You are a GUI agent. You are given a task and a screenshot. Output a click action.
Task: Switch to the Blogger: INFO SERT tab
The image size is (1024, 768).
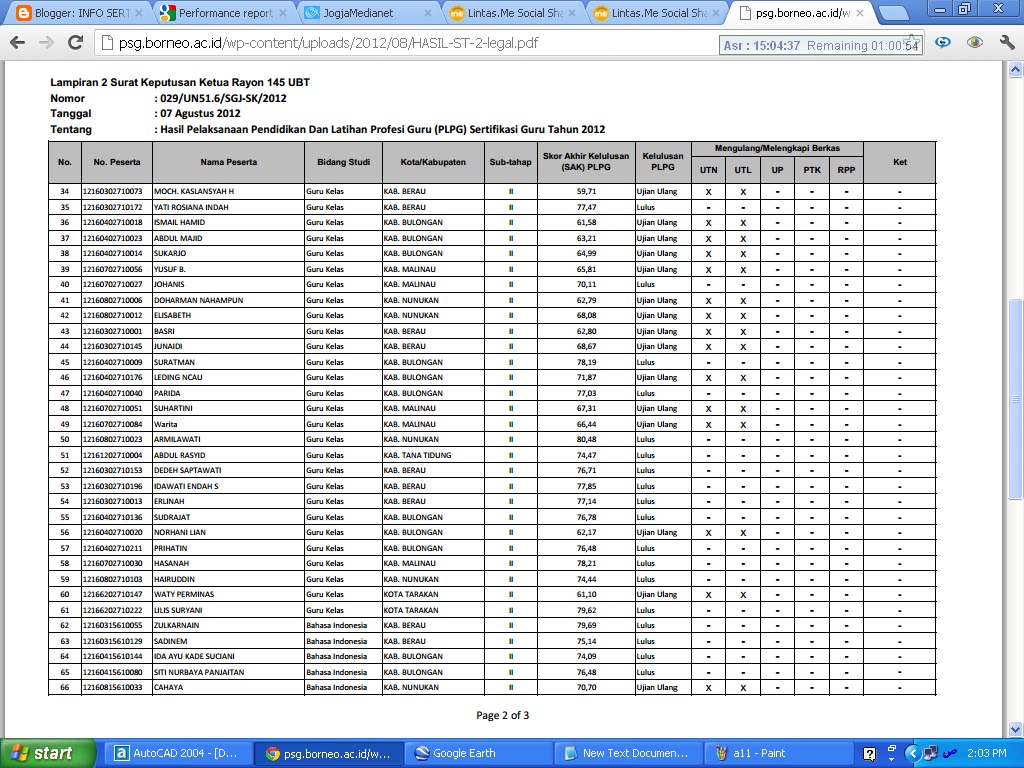[82, 13]
